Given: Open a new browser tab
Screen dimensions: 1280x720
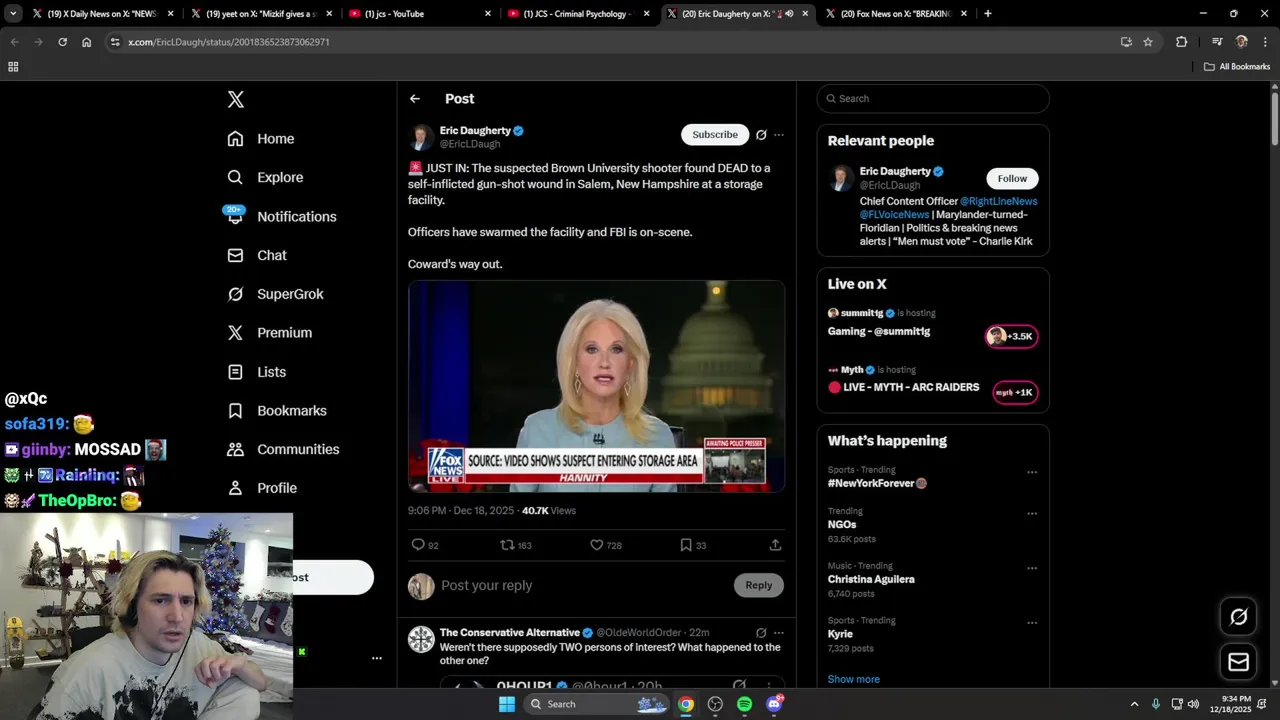Looking at the screenshot, I should pyautogui.click(x=988, y=14).
